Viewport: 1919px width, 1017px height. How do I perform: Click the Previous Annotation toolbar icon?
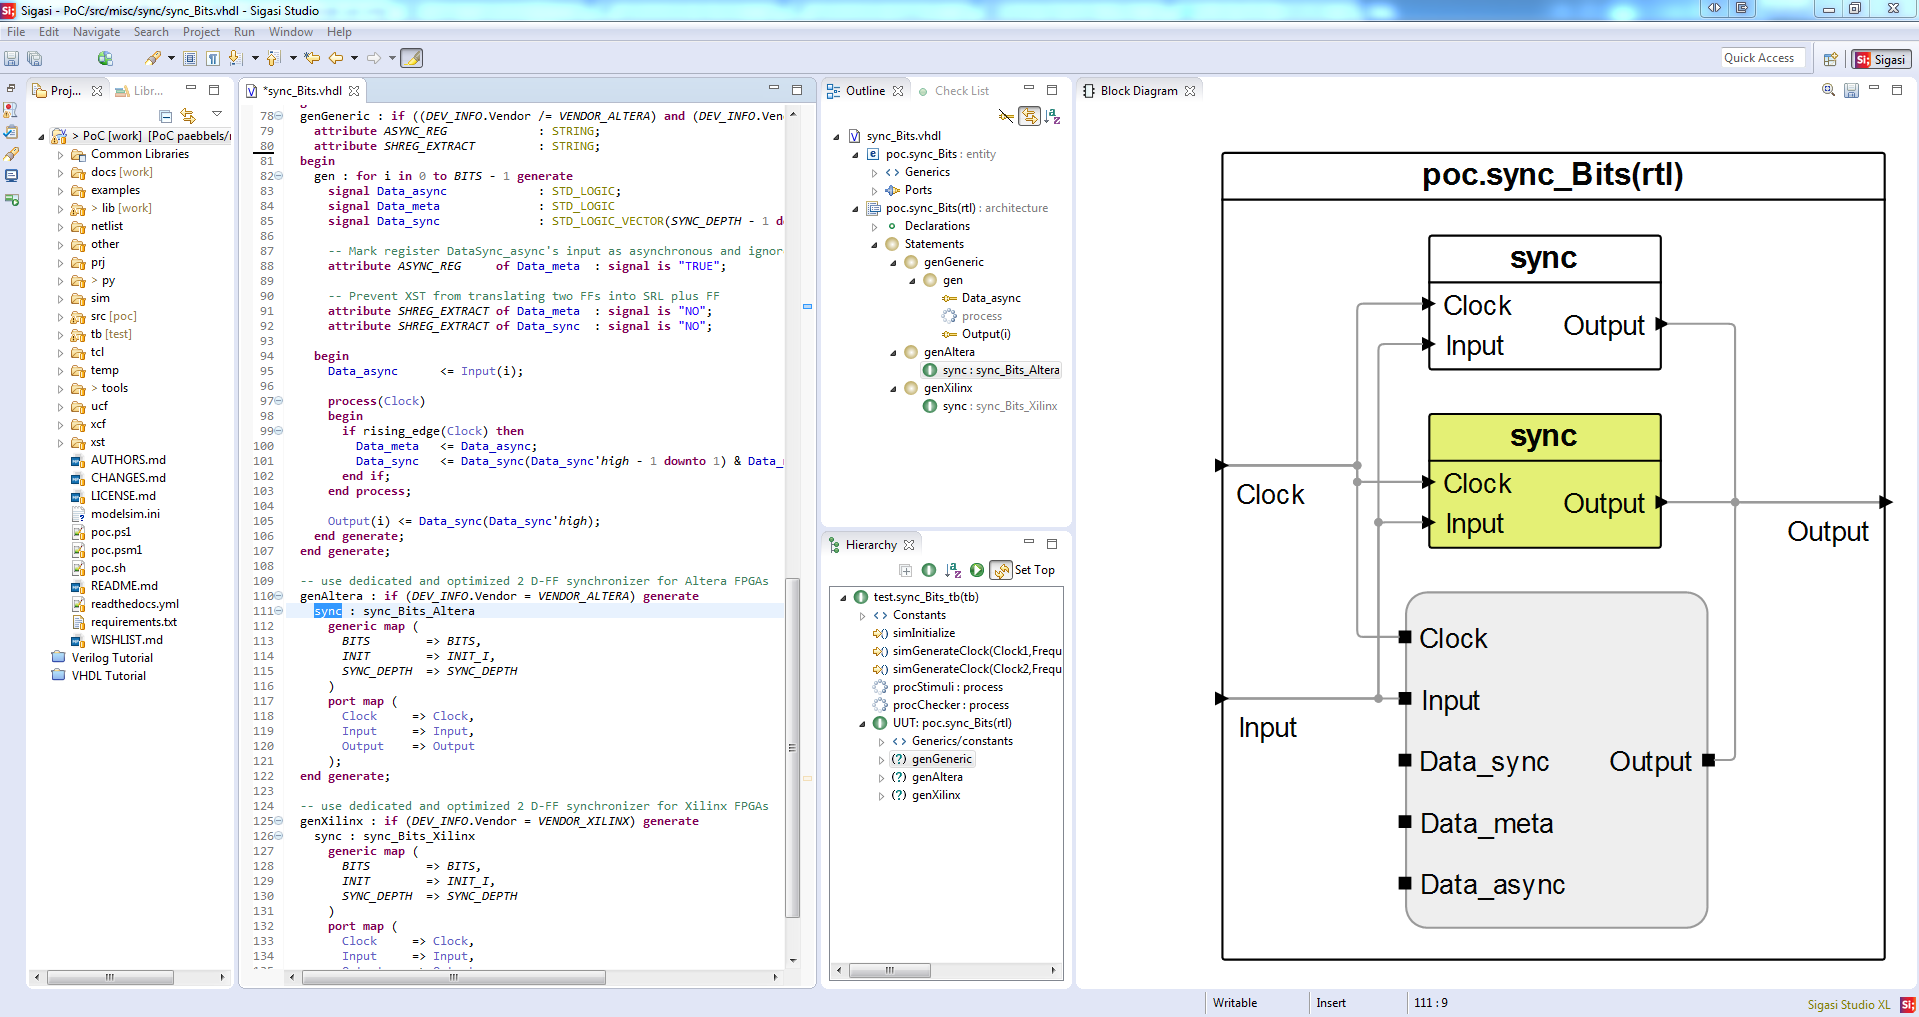(273, 59)
